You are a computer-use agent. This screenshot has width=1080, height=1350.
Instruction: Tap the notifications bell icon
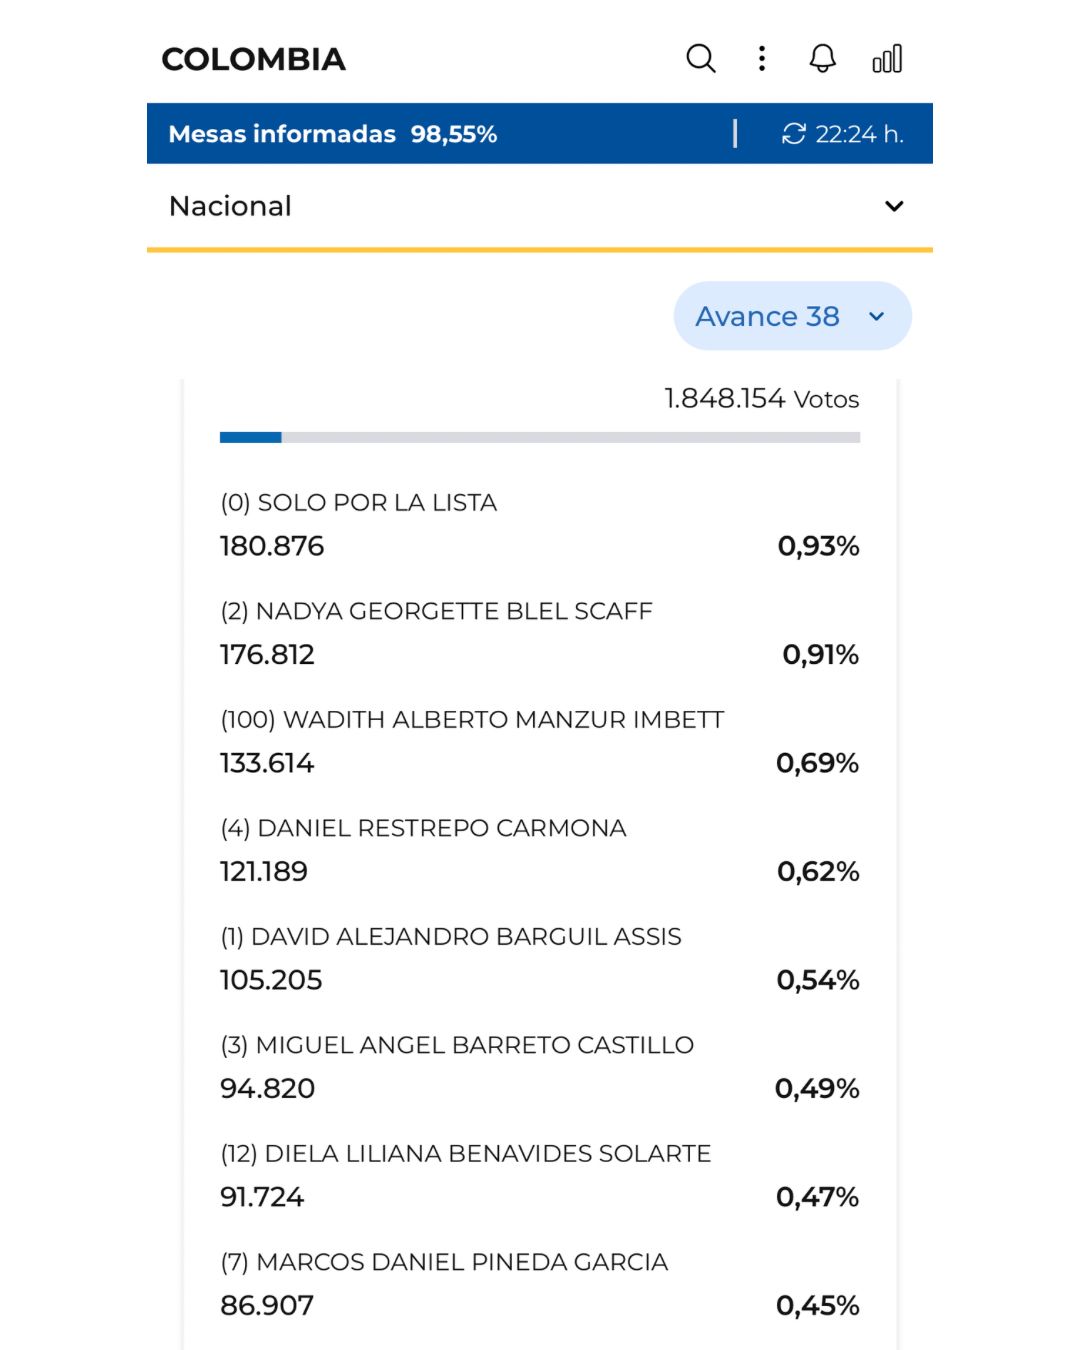coord(822,59)
